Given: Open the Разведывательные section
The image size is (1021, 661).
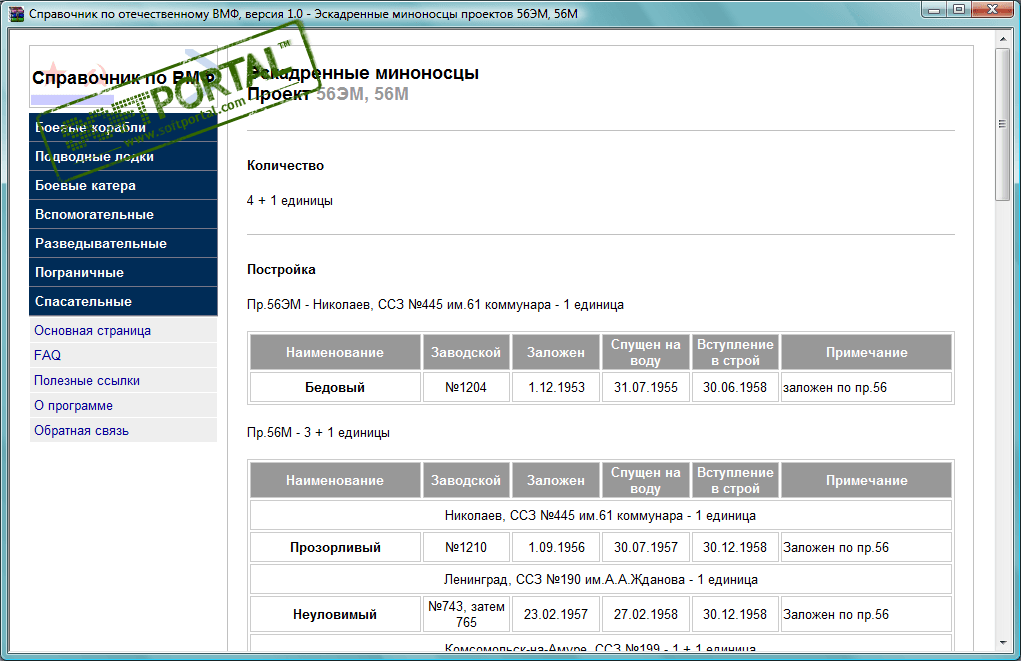Looking at the screenshot, I should click(x=123, y=244).
